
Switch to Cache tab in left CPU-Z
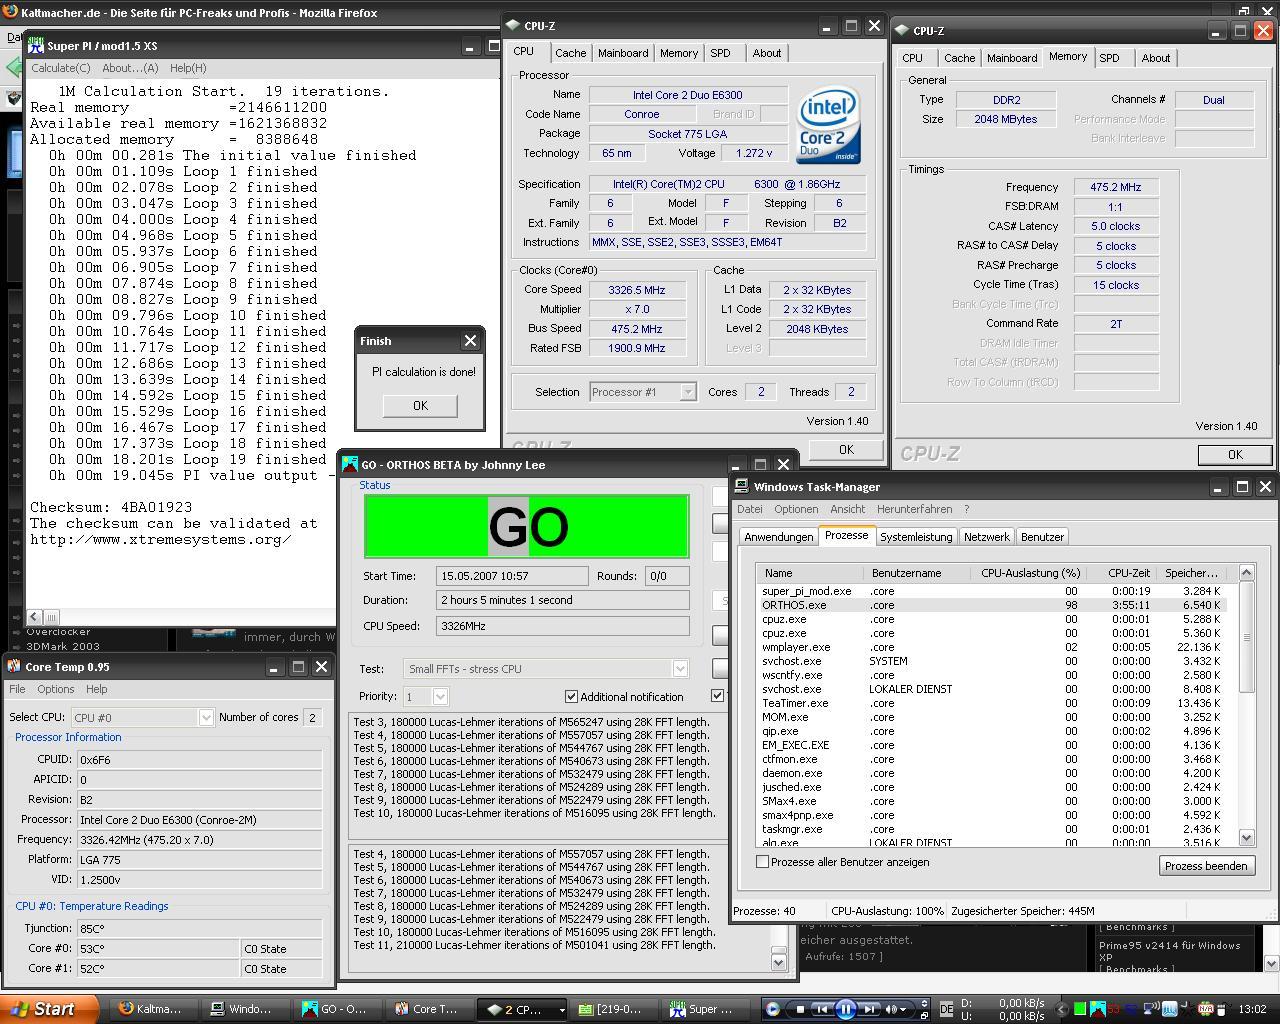click(x=571, y=53)
